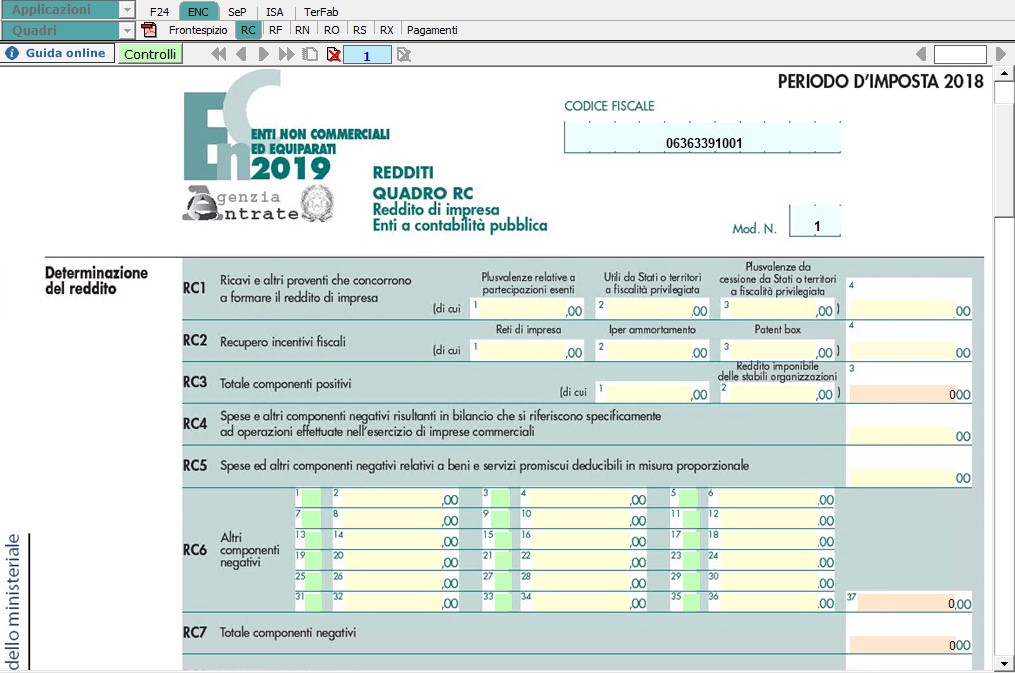Image resolution: width=1015 pixels, height=673 pixels.
Task: Expand the Applicazioni dropdown
Action: 127,10
